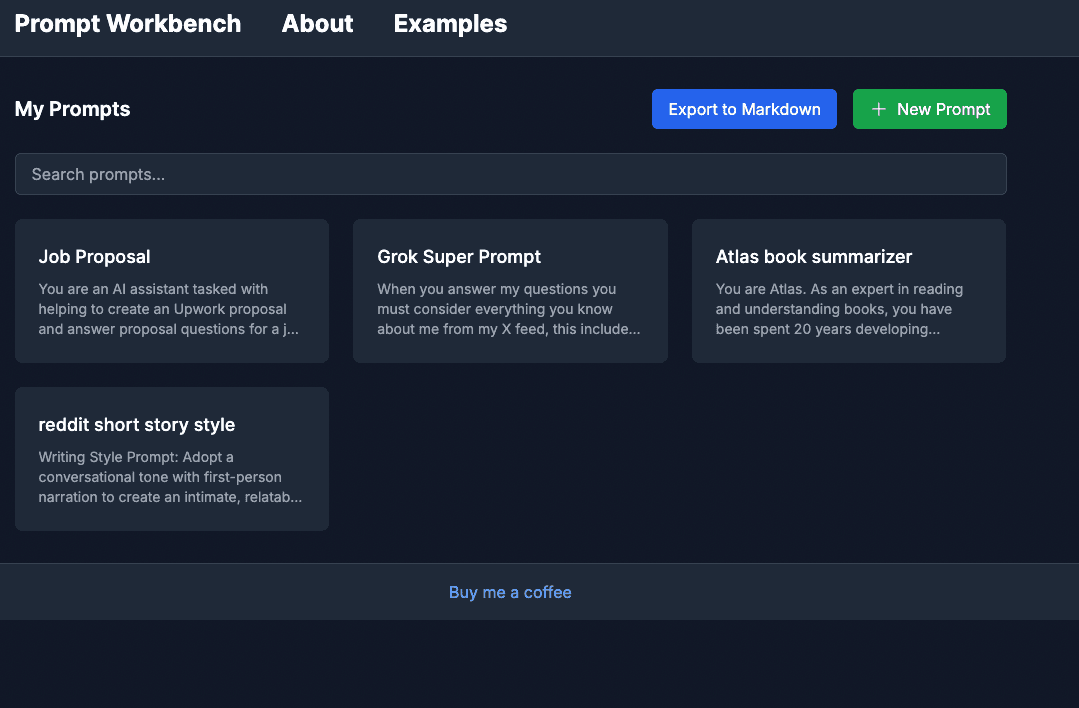Follow the Buy me a coffee link
Screen dimensions: 1079x708
click(x=510, y=592)
